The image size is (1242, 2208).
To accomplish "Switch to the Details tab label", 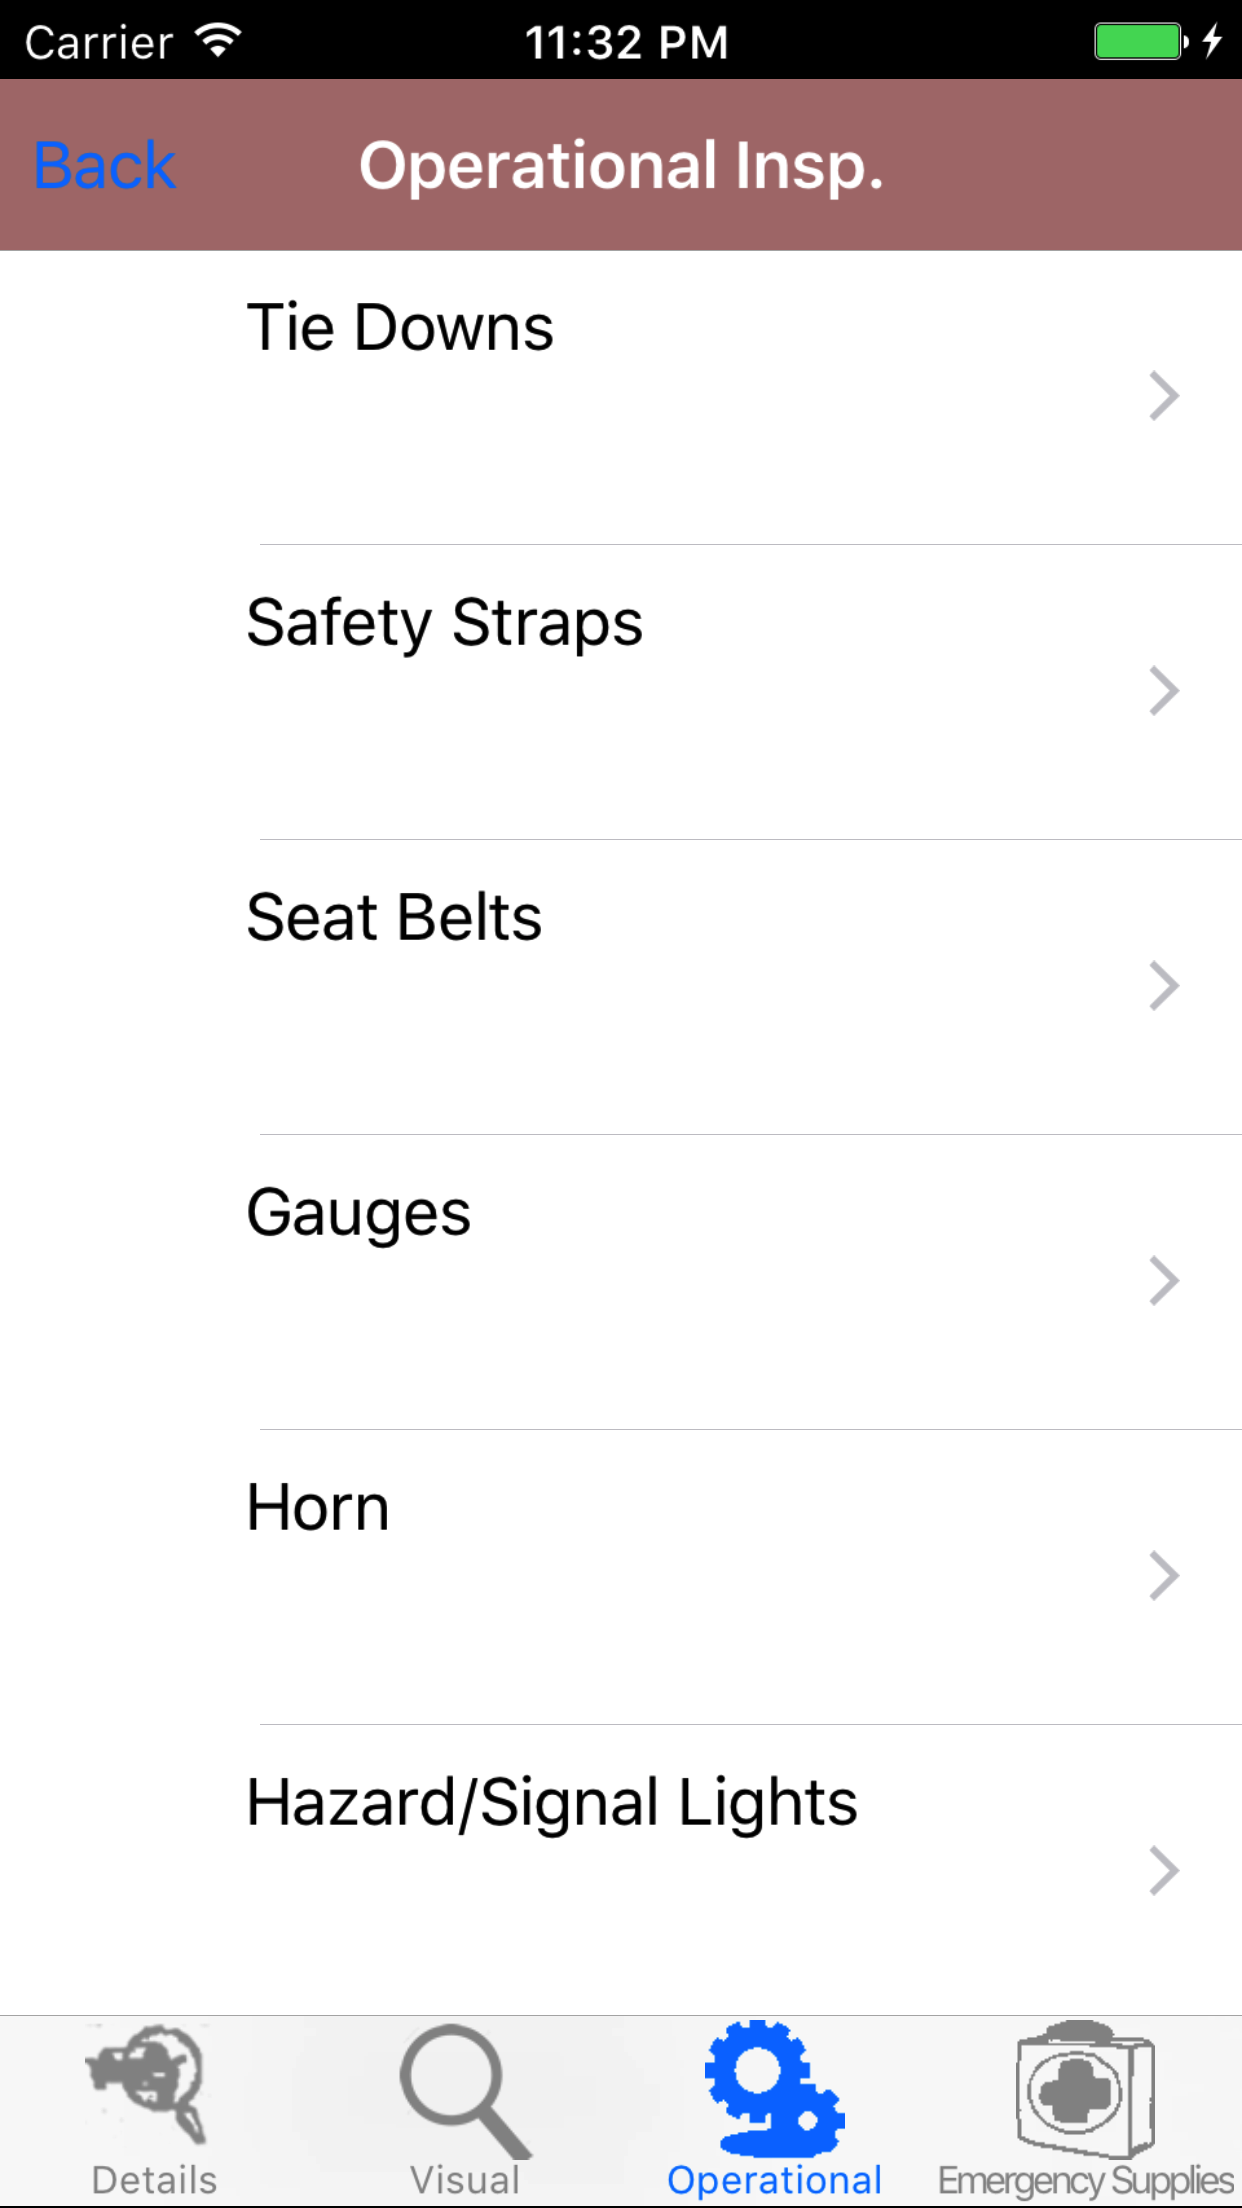I will [x=154, y=2180].
